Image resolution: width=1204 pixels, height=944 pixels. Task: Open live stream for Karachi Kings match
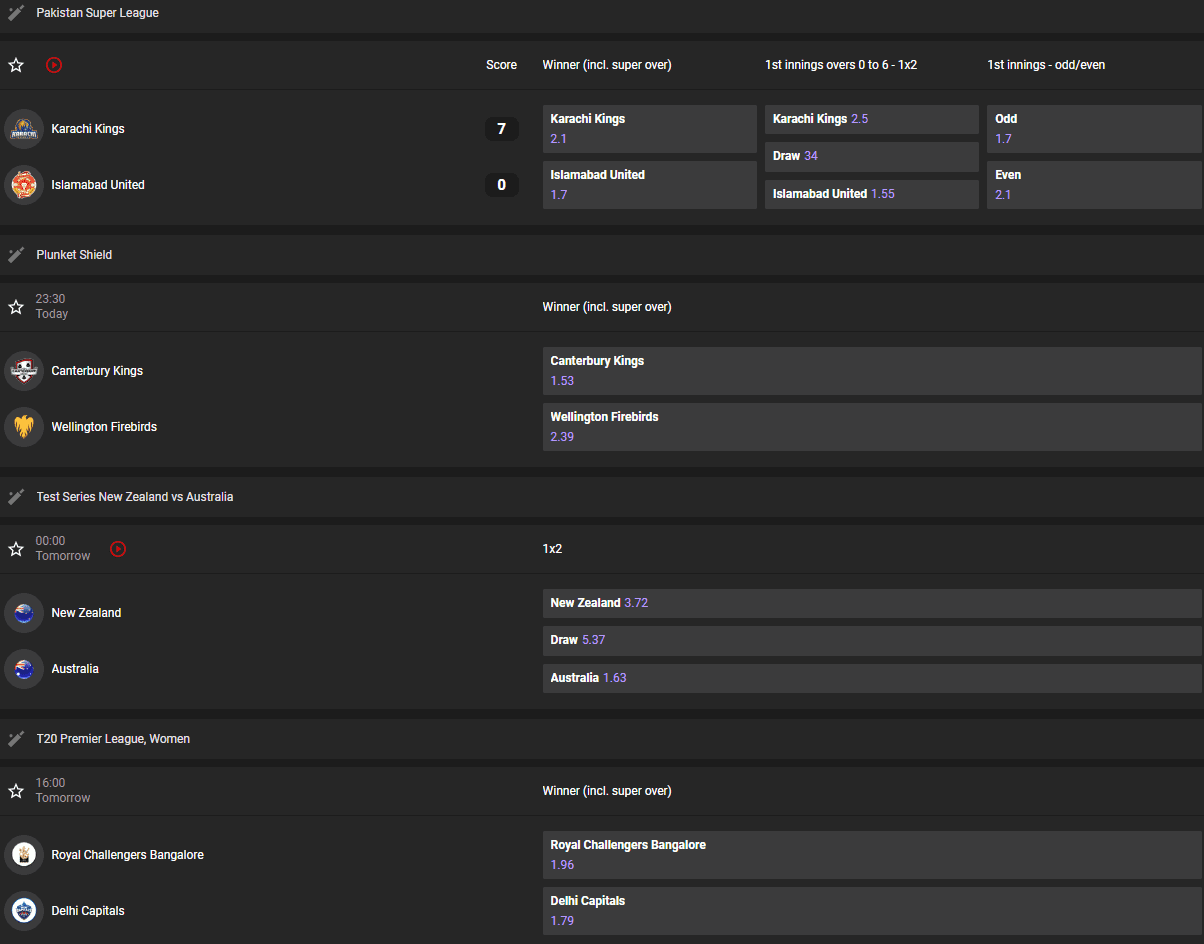coord(54,65)
